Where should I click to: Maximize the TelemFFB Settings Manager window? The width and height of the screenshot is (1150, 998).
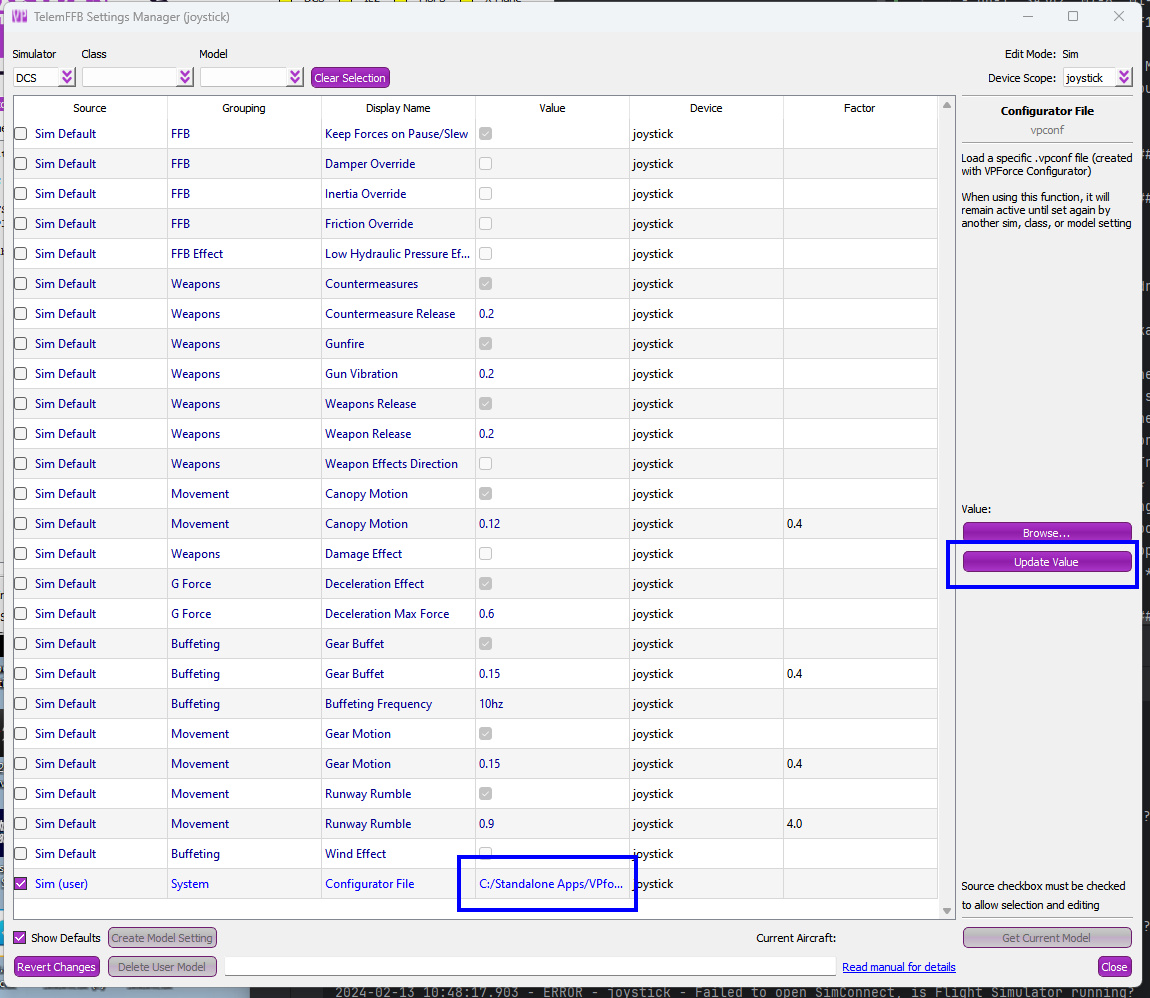click(1073, 16)
